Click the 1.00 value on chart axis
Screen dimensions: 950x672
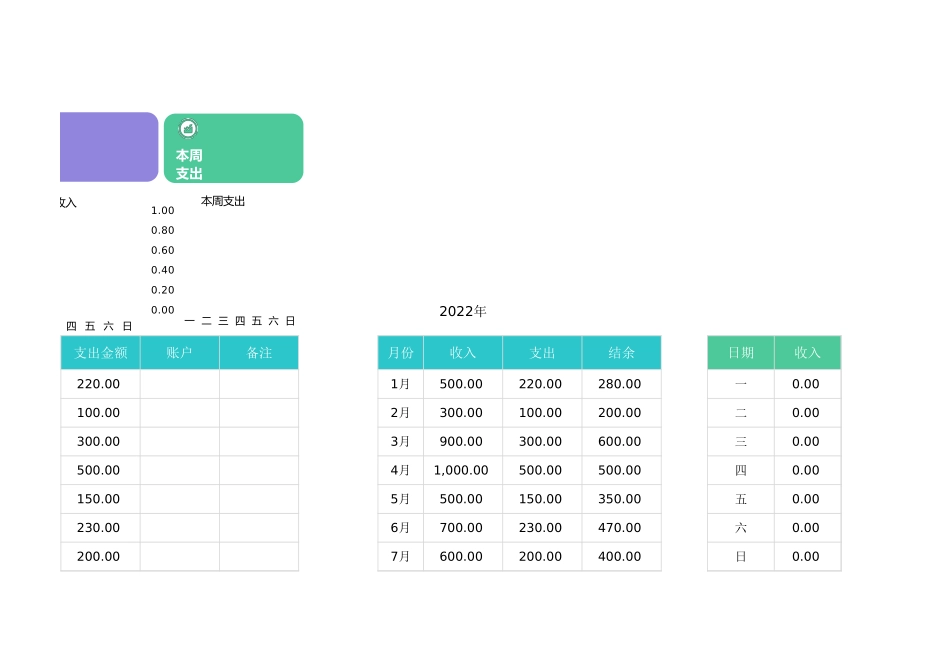tap(162, 210)
